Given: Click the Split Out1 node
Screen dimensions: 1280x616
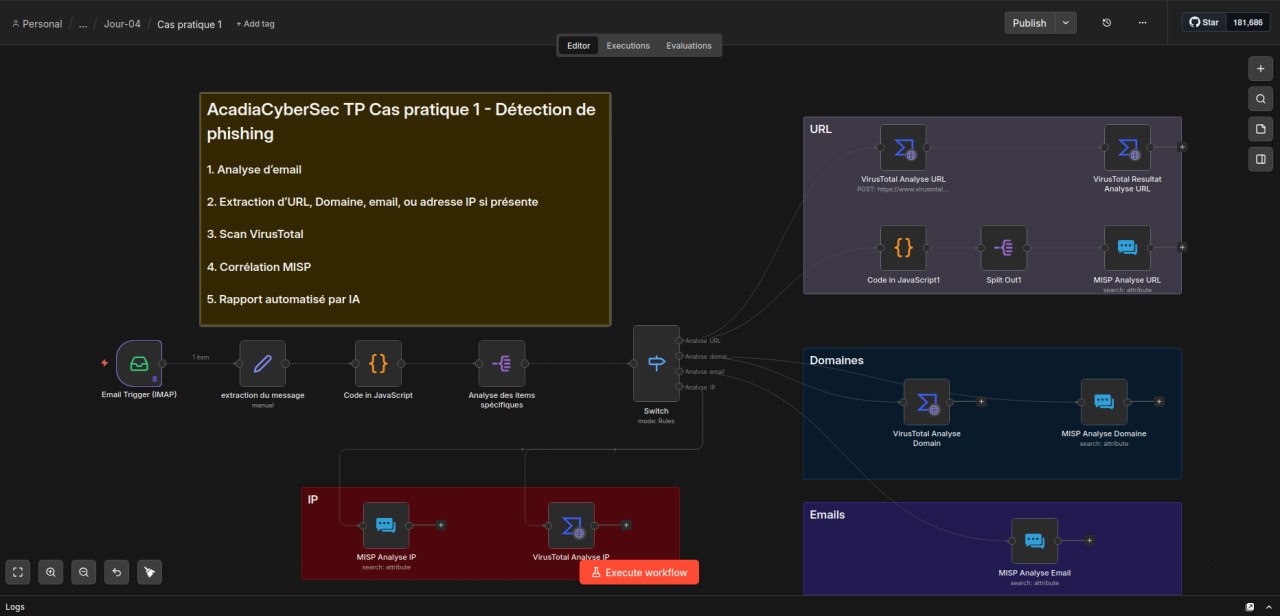Looking at the screenshot, I should 1003,248.
